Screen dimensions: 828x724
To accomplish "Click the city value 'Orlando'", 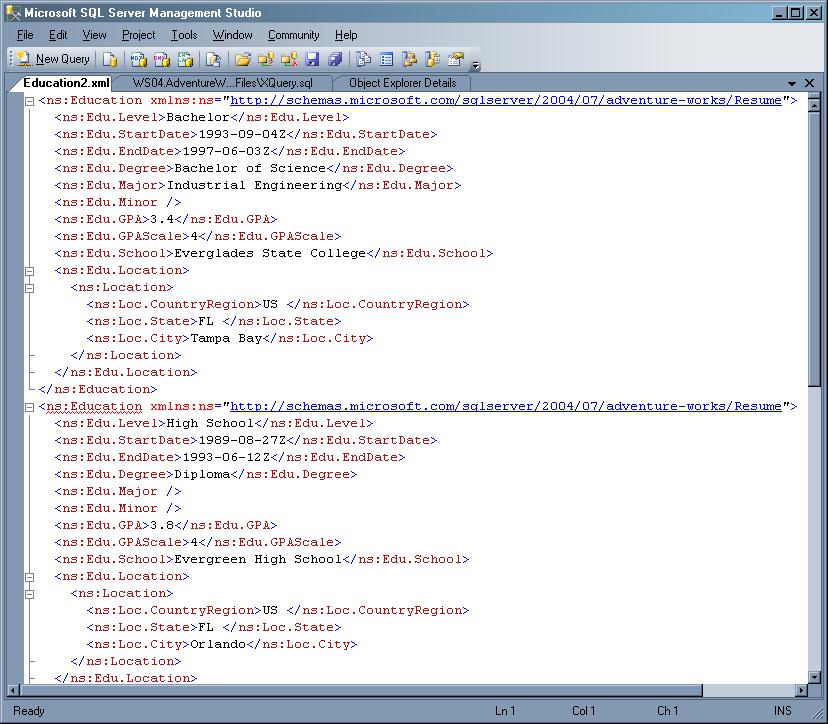I will 218,645.
